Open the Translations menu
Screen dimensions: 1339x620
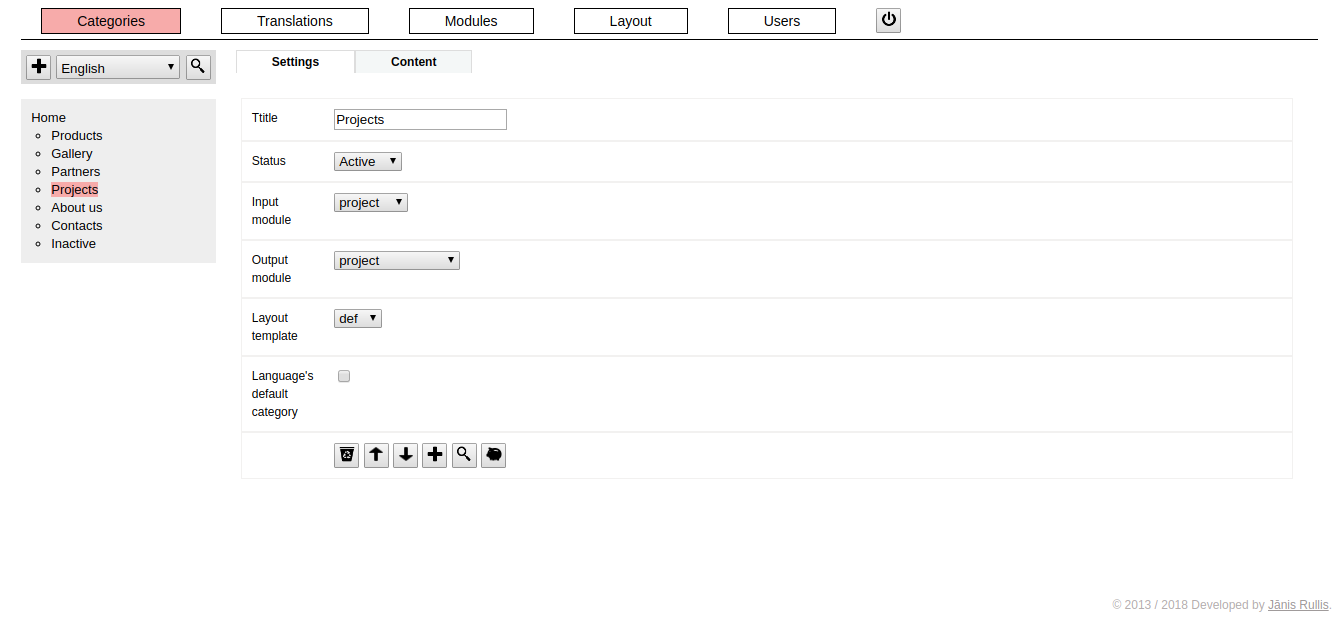(x=295, y=21)
